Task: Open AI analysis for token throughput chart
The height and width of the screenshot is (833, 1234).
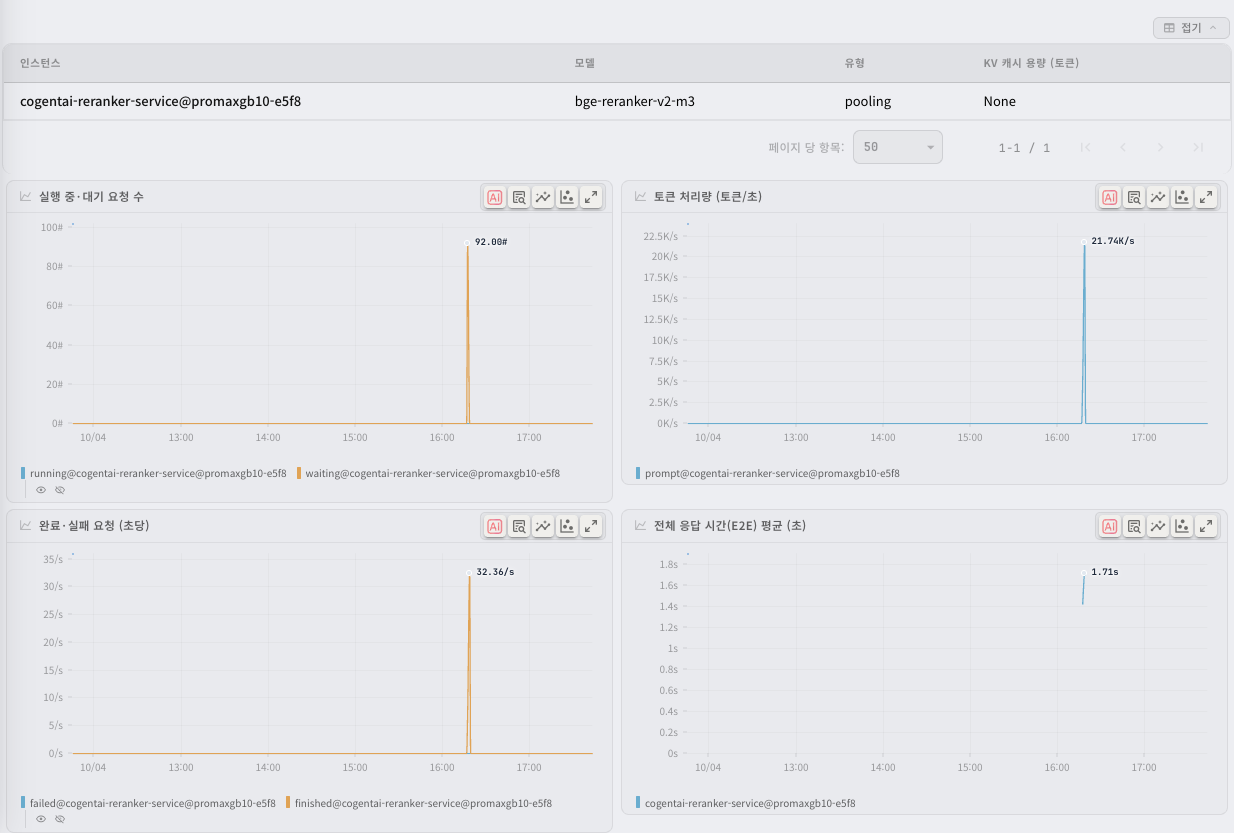Action: [1109, 197]
